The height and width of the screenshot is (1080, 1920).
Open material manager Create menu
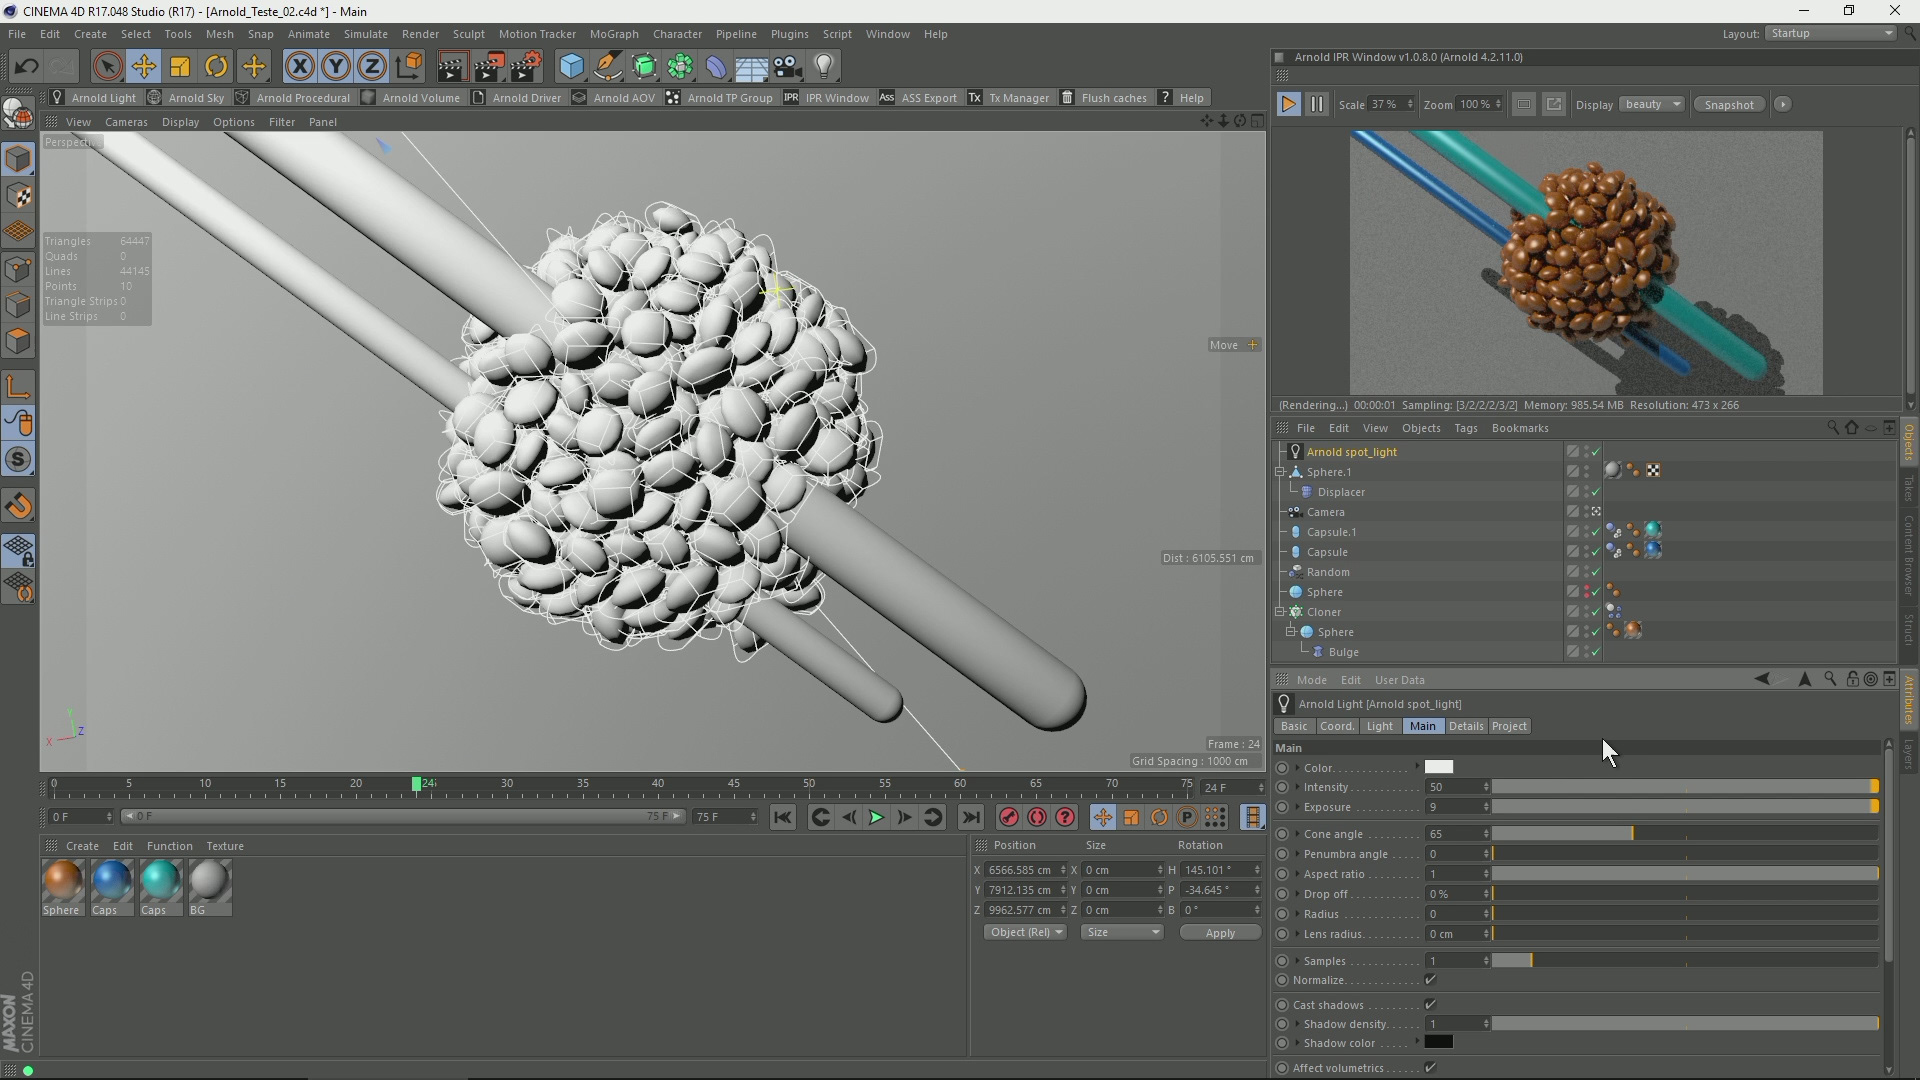[82, 846]
